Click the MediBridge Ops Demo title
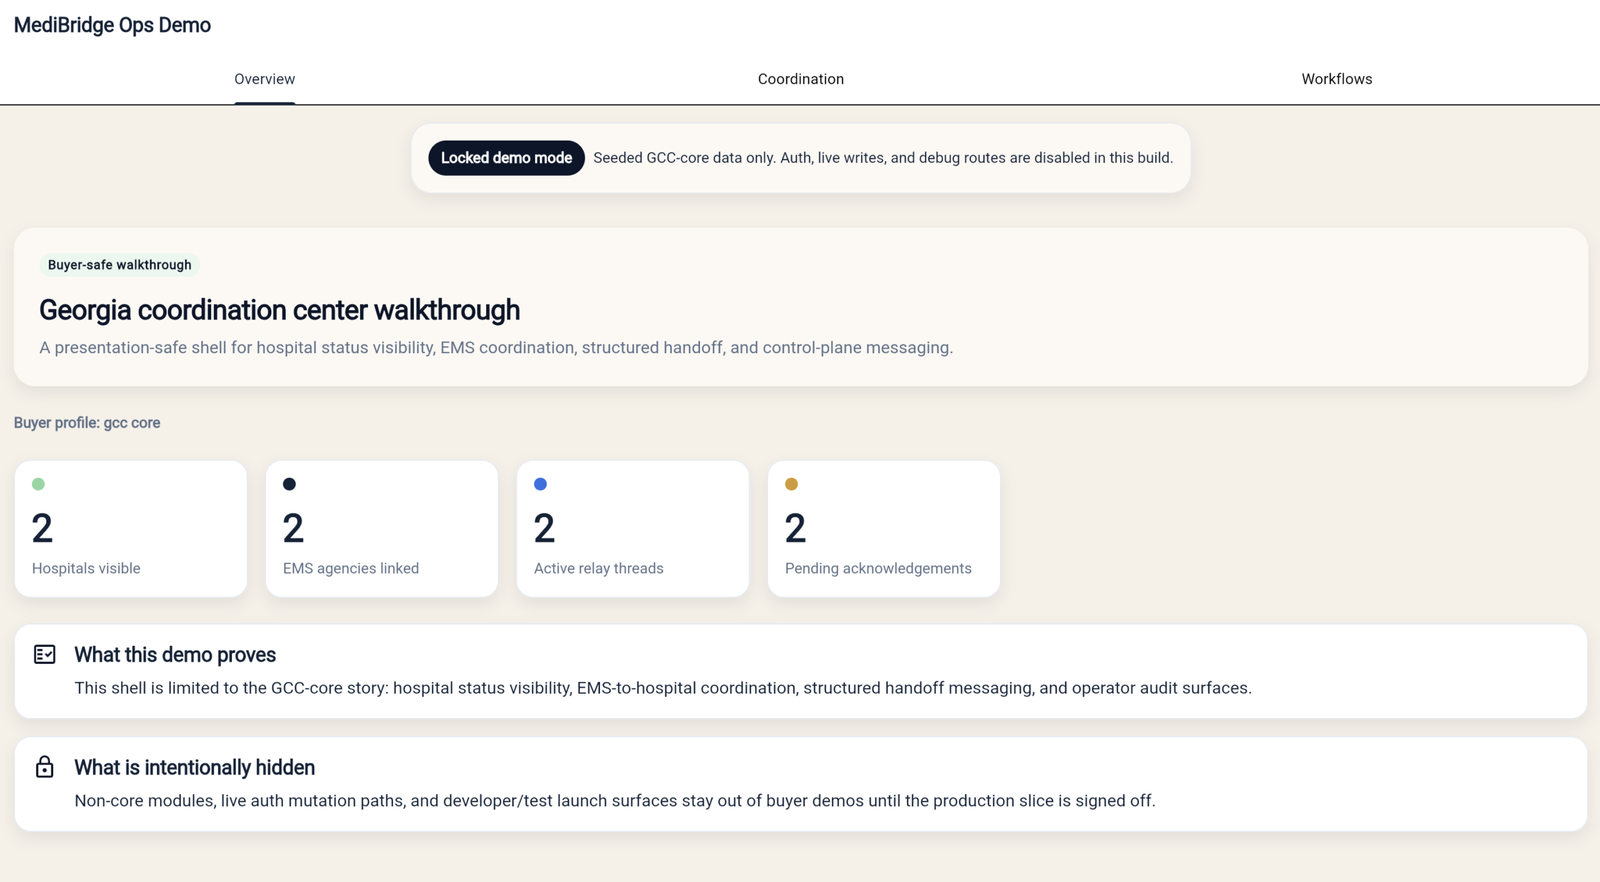The width and height of the screenshot is (1600, 882). click(x=112, y=25)
